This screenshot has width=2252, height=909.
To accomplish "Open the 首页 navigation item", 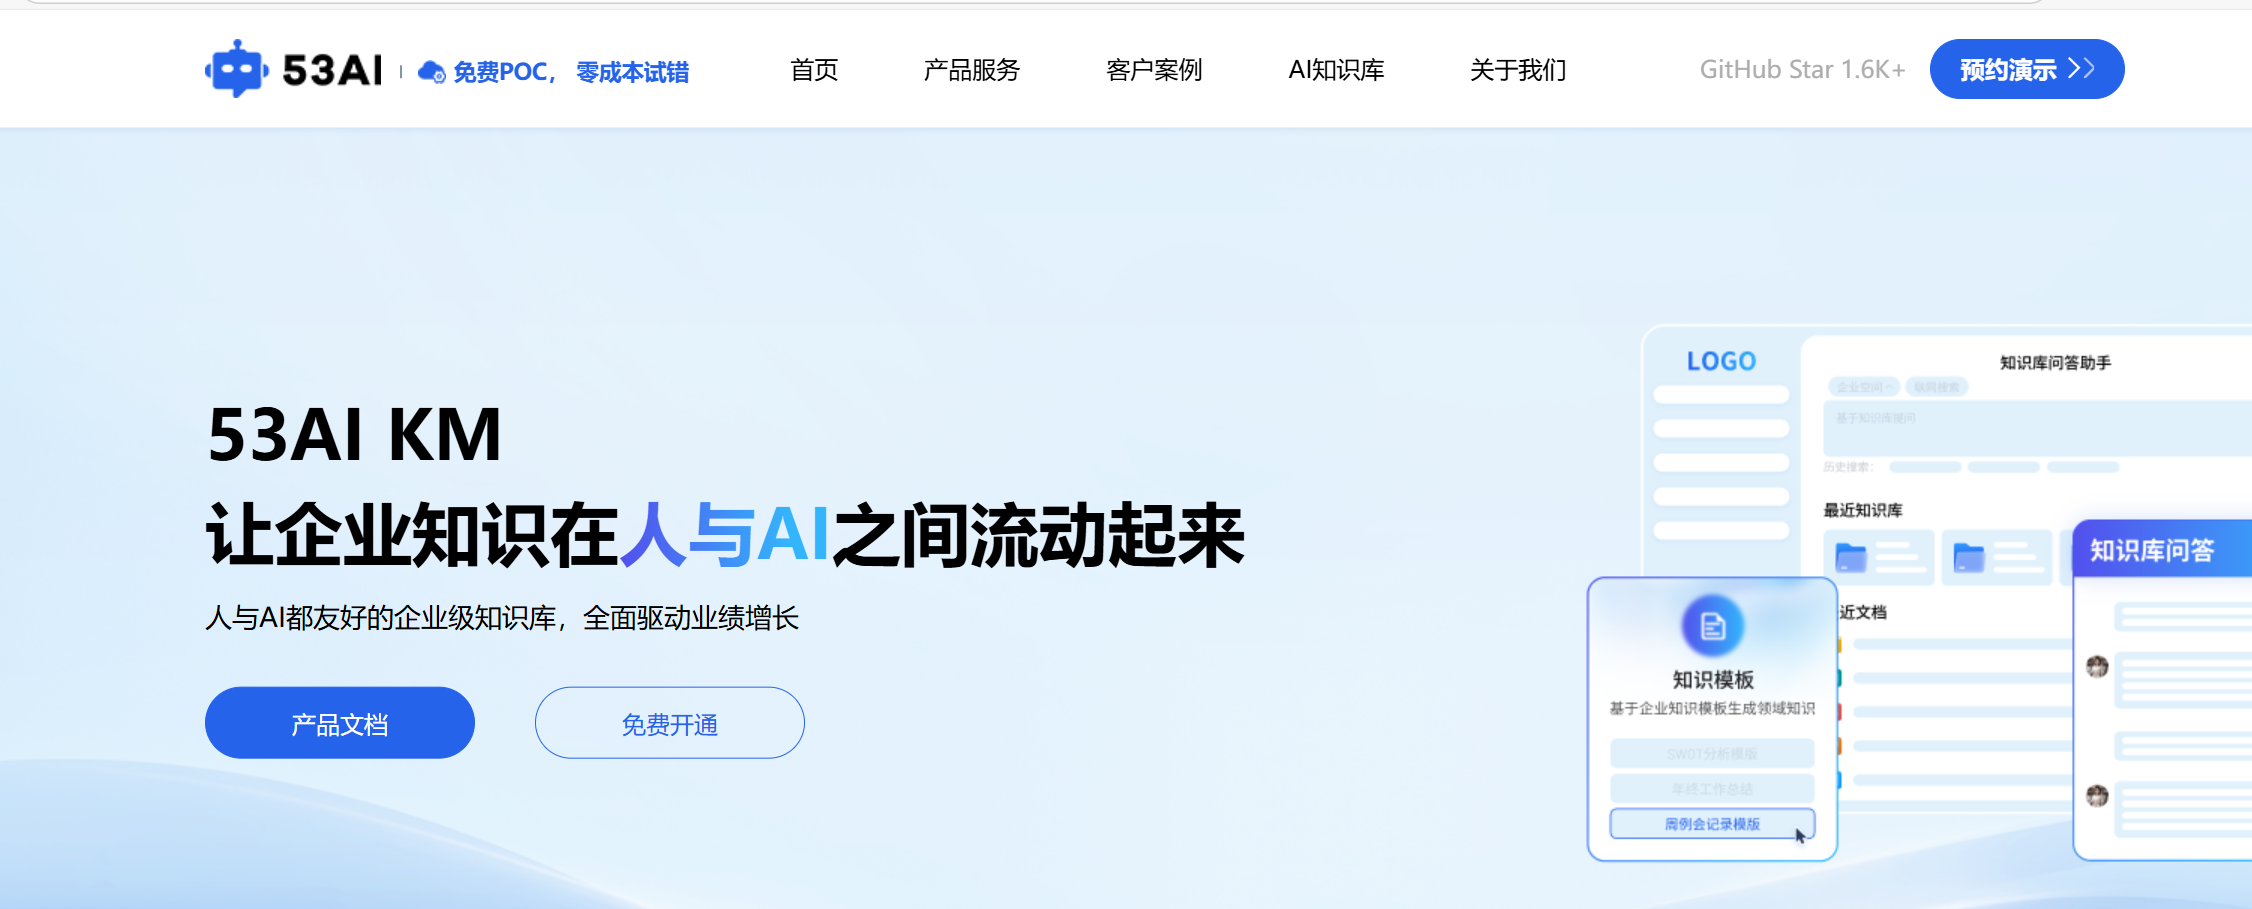I will 814,70.
